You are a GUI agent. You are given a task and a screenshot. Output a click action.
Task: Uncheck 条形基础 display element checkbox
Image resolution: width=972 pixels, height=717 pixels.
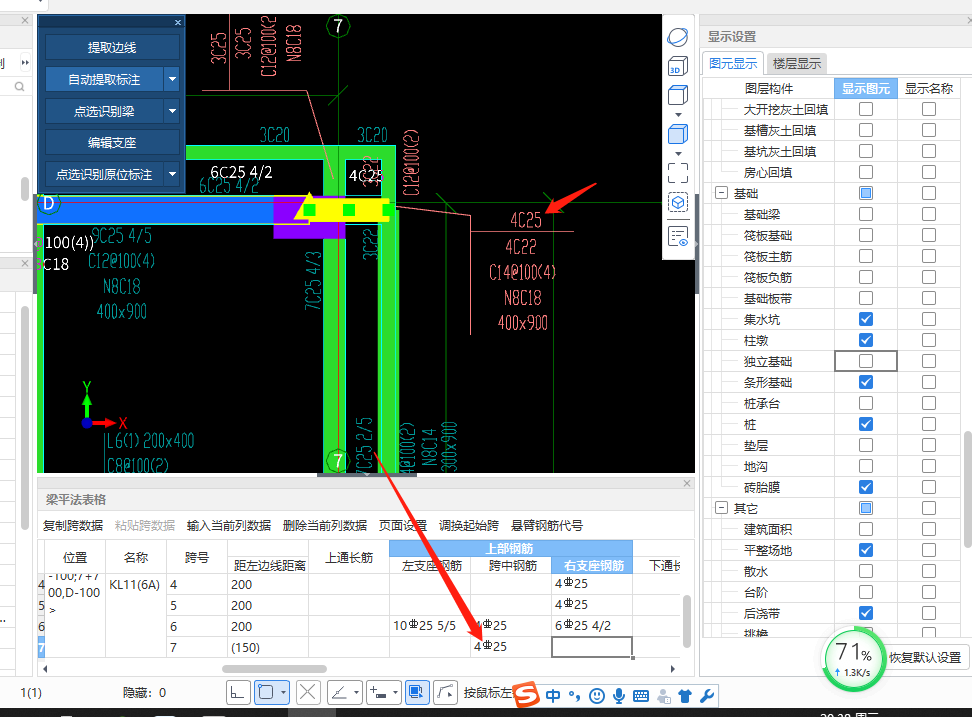click(866, 382)
